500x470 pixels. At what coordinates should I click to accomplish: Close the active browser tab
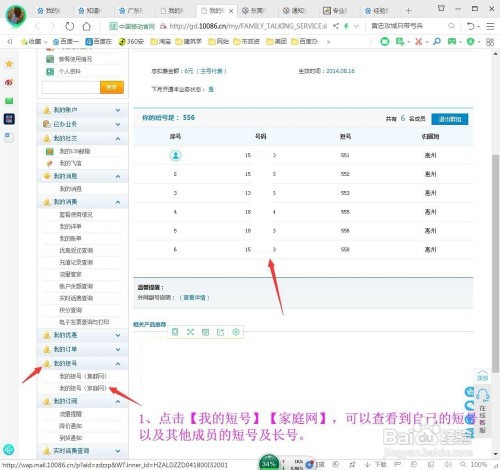(x=231, y=11)
